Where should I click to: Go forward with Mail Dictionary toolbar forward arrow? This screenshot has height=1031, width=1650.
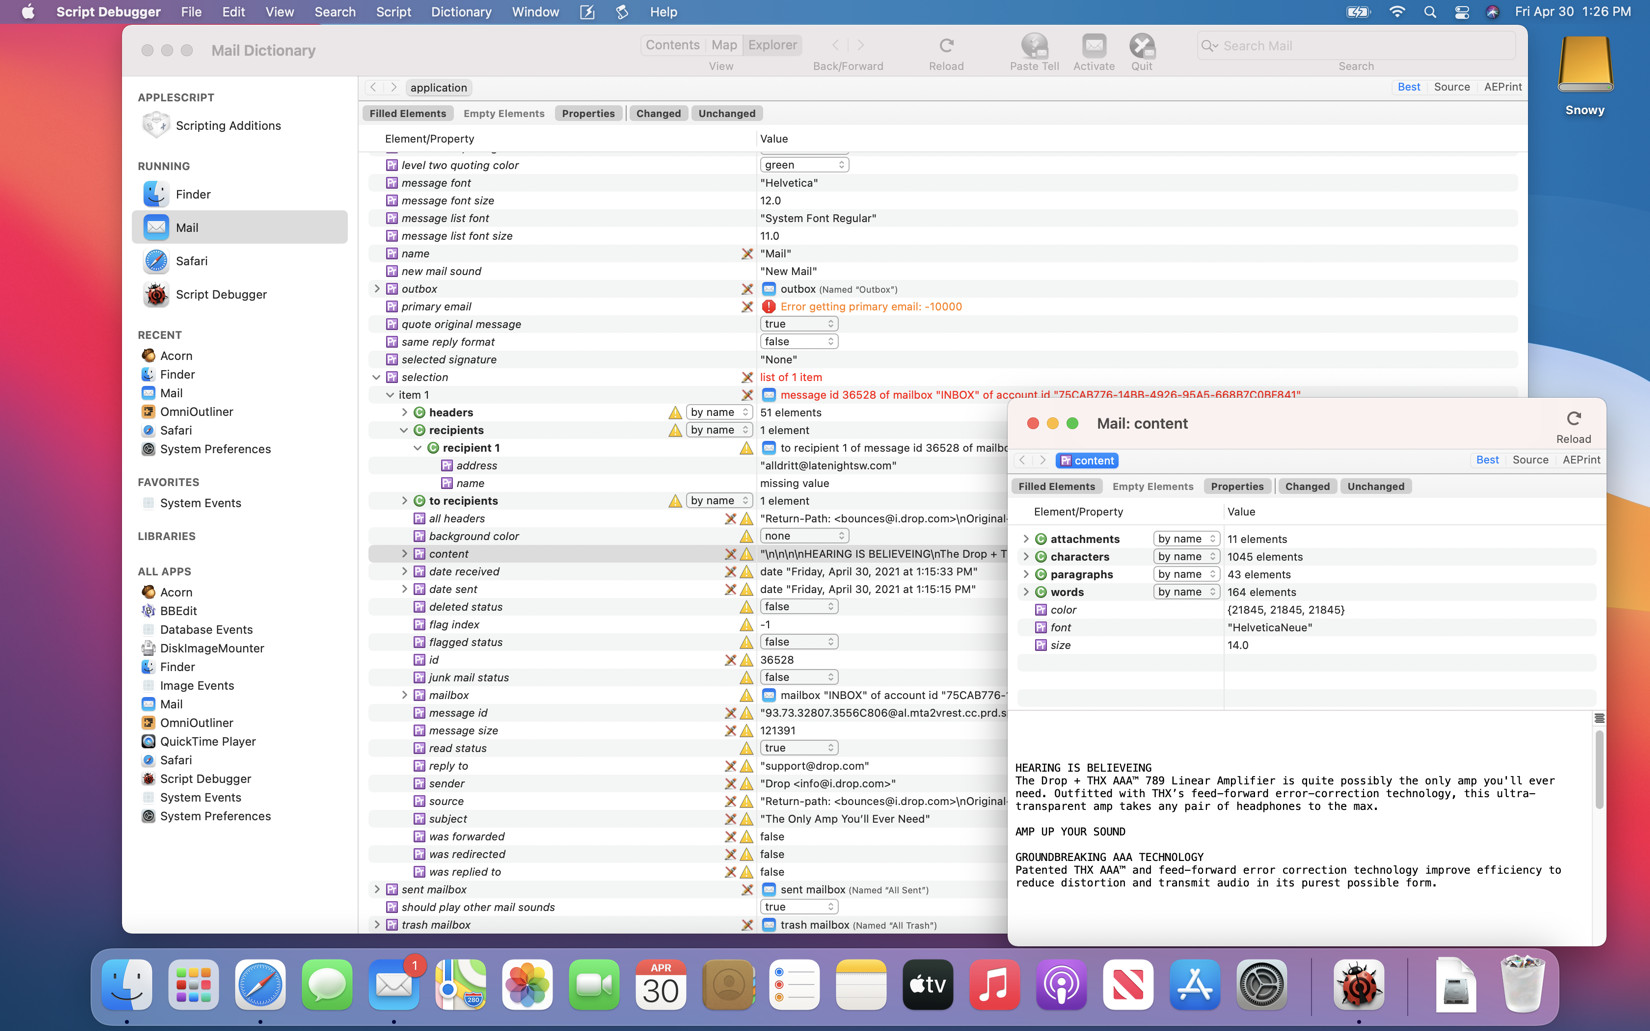tap(861, 45)
